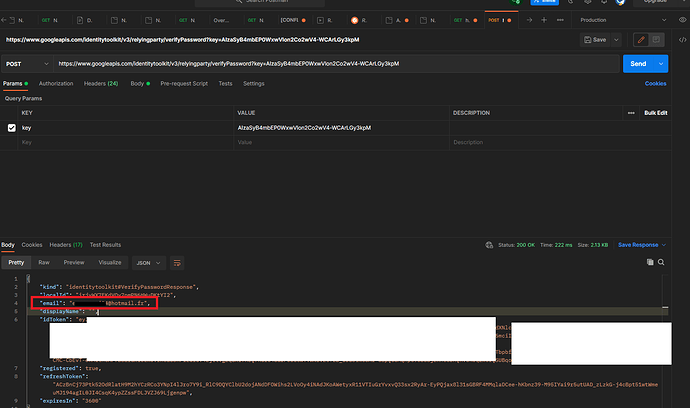Viewport: 690px width, 408px height.
Task: Select the Pretty response view
Action: click(x=16, y=263)
